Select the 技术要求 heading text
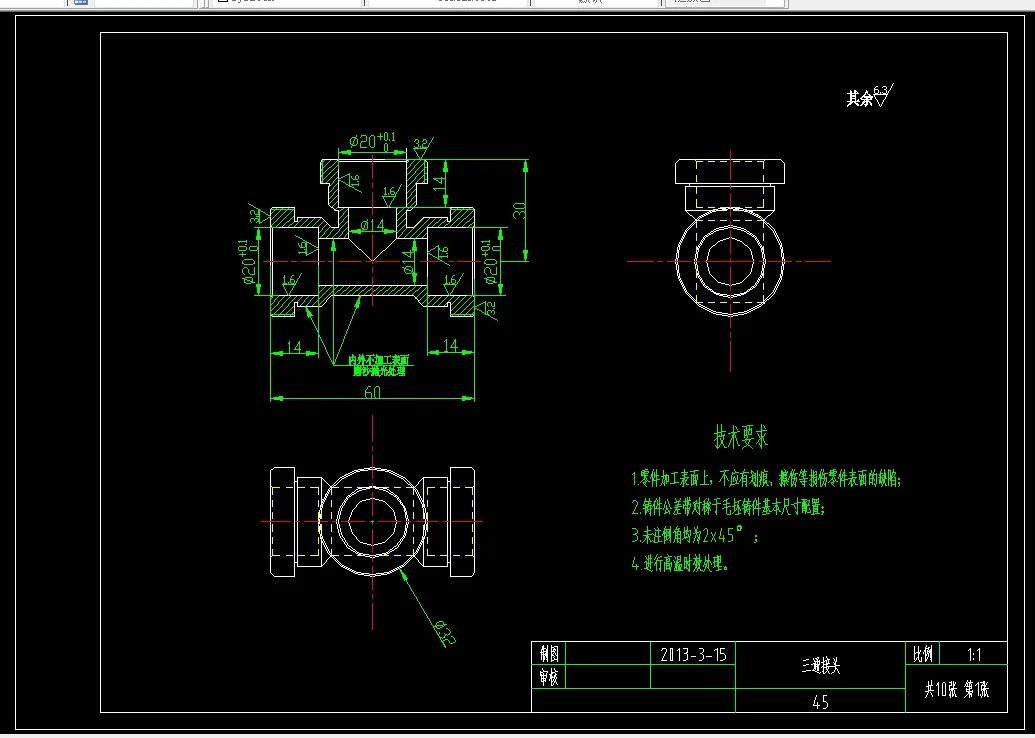This screenshot has height=738, width=1035. [741, 437]
